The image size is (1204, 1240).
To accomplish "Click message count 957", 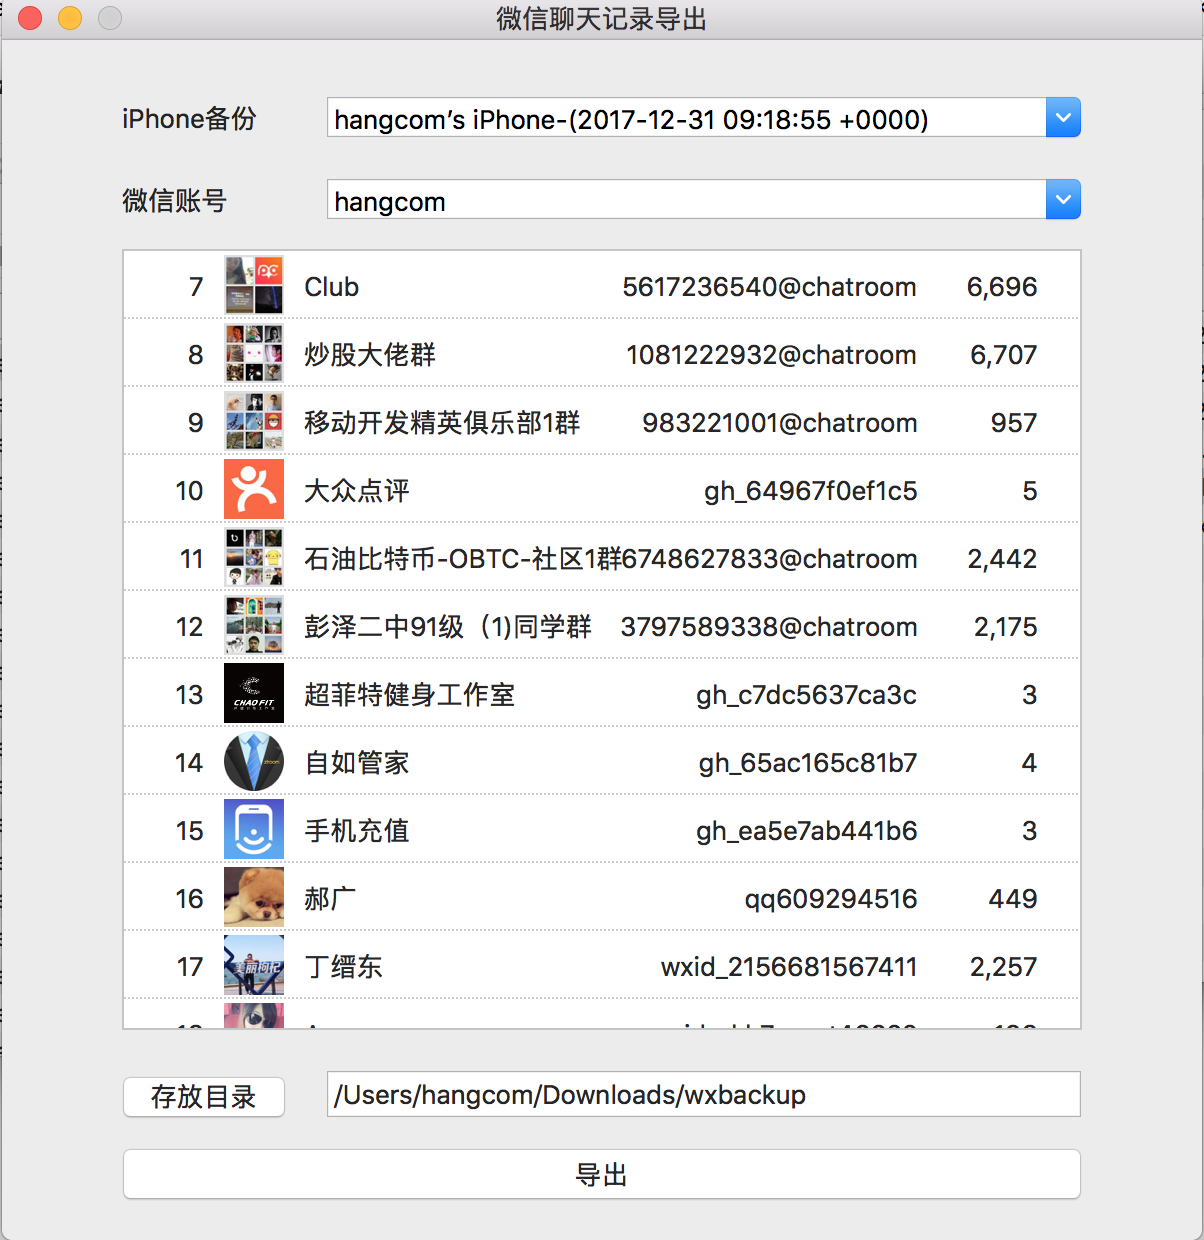I will 1014,423.
